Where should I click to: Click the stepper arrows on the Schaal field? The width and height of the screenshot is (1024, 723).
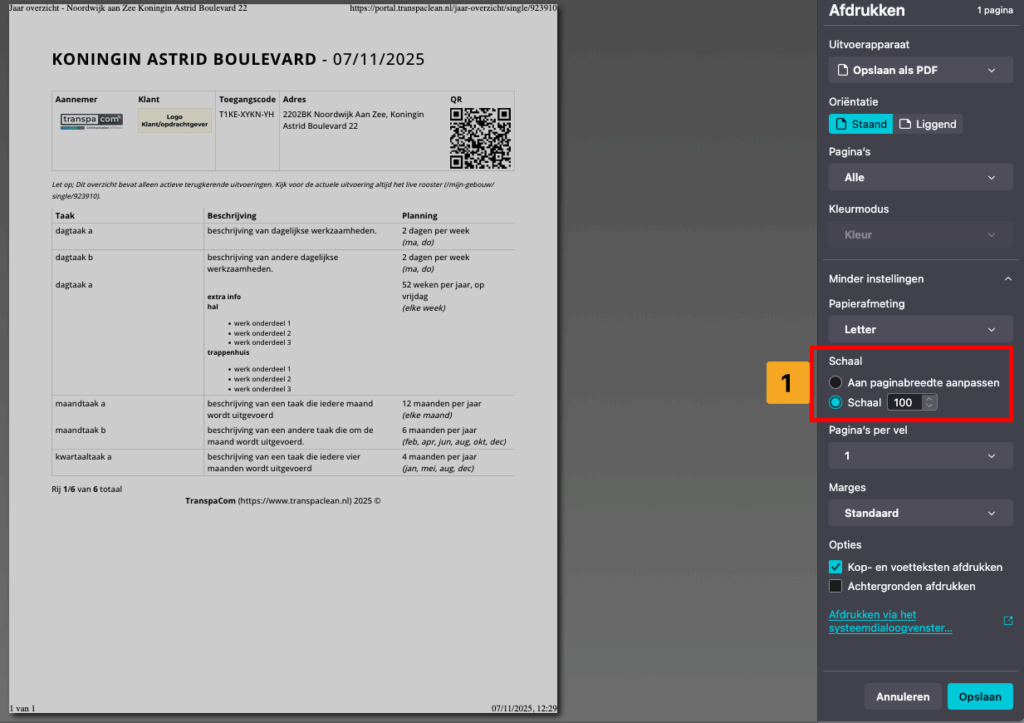[x=930, y=402]
